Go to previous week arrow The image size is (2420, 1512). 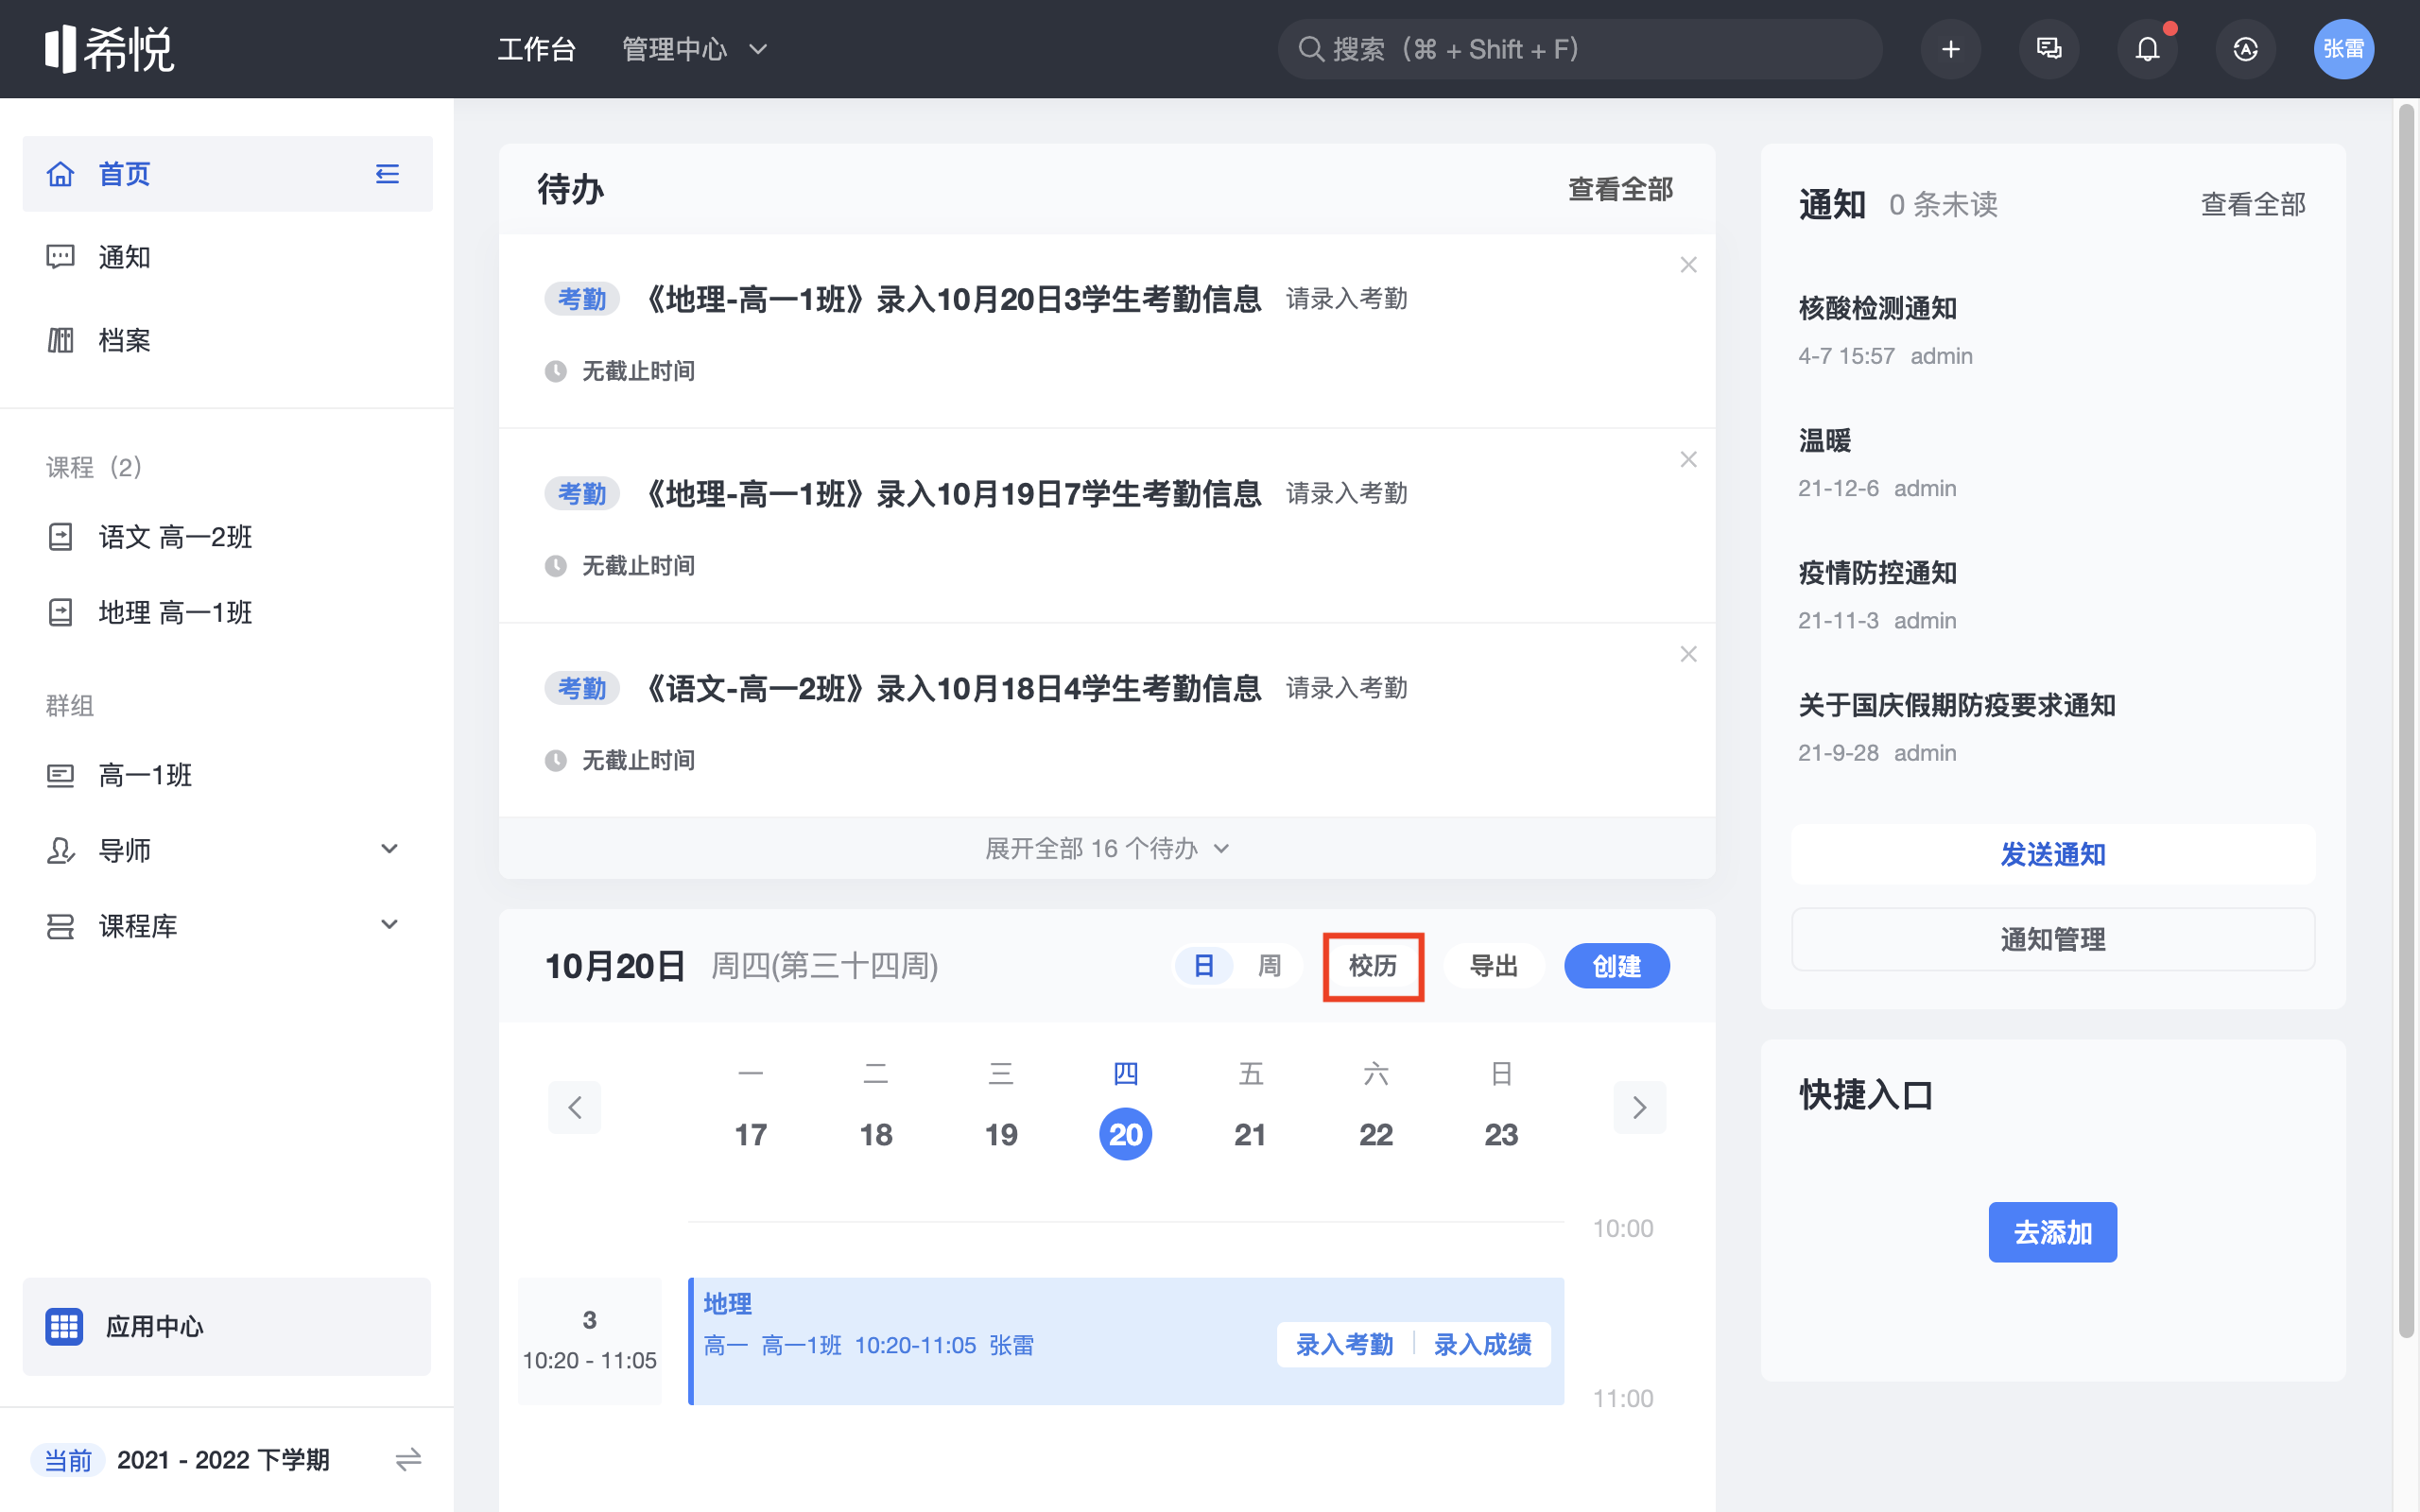coord(575,1107)
